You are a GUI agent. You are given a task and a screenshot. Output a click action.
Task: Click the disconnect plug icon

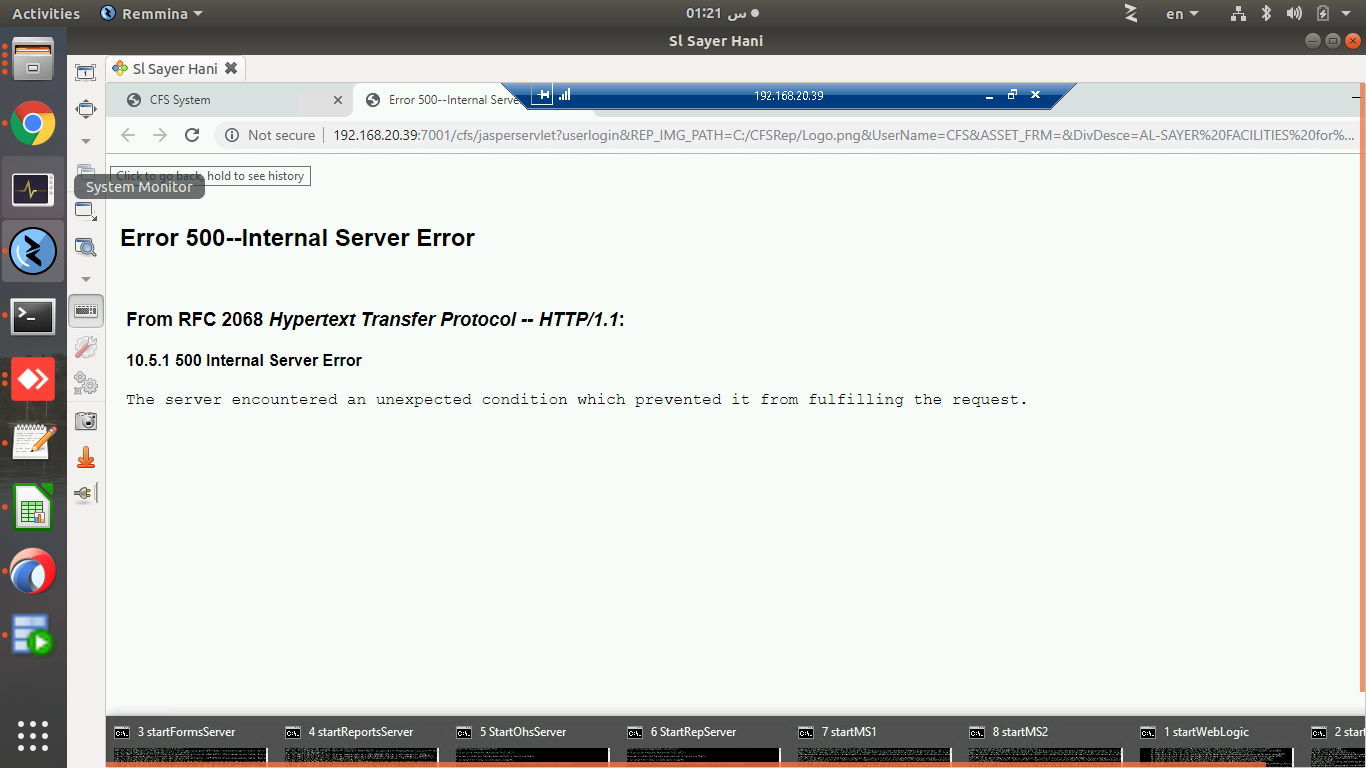click(86, 493)
